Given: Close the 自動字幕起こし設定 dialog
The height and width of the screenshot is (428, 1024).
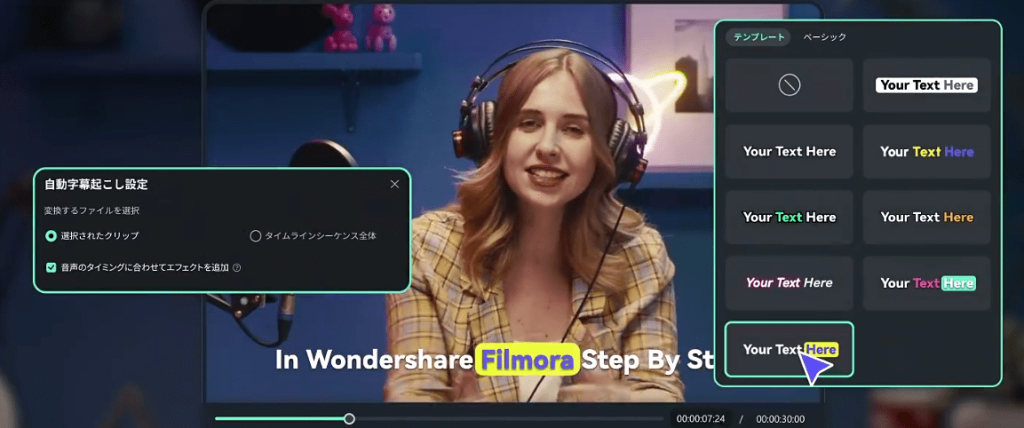Looking at the screenshot, I should click(394, 184).
